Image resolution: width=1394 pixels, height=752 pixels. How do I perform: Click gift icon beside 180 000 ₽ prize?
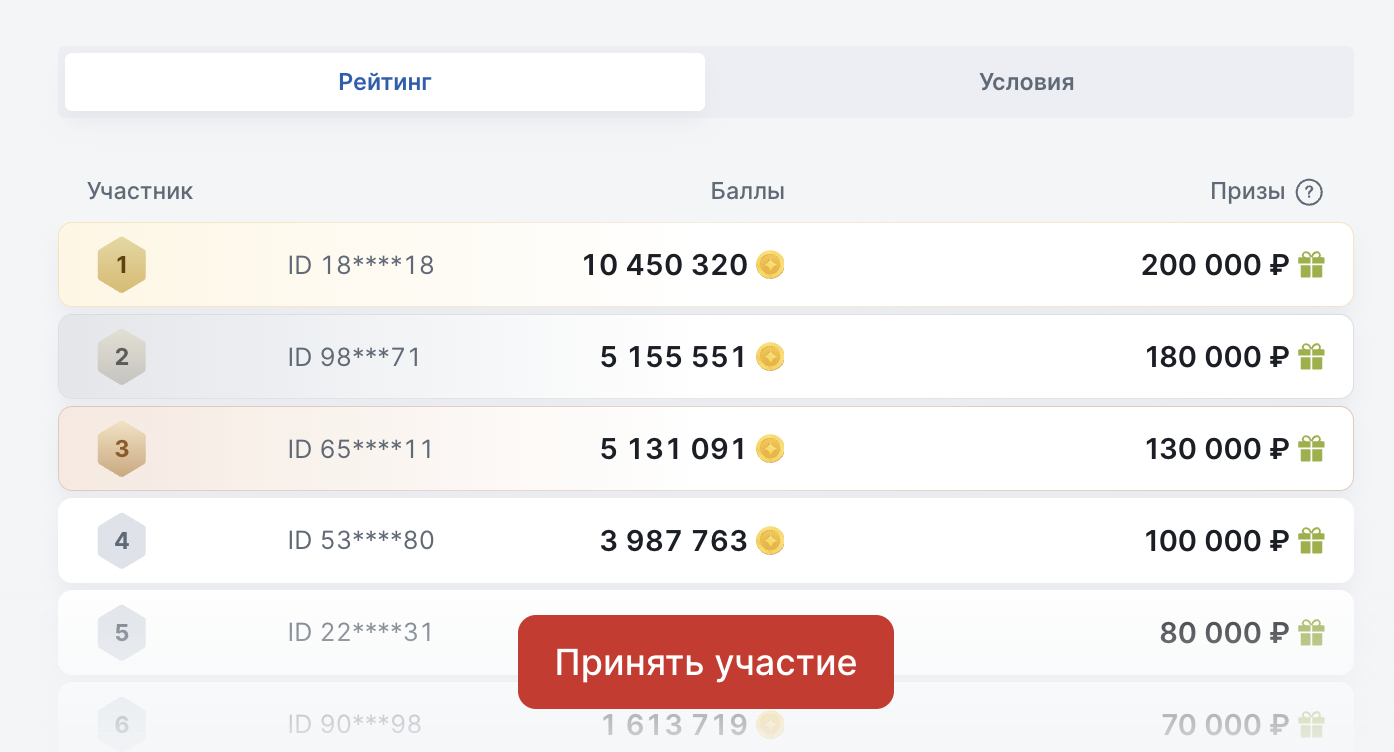tap(1311, 357)
